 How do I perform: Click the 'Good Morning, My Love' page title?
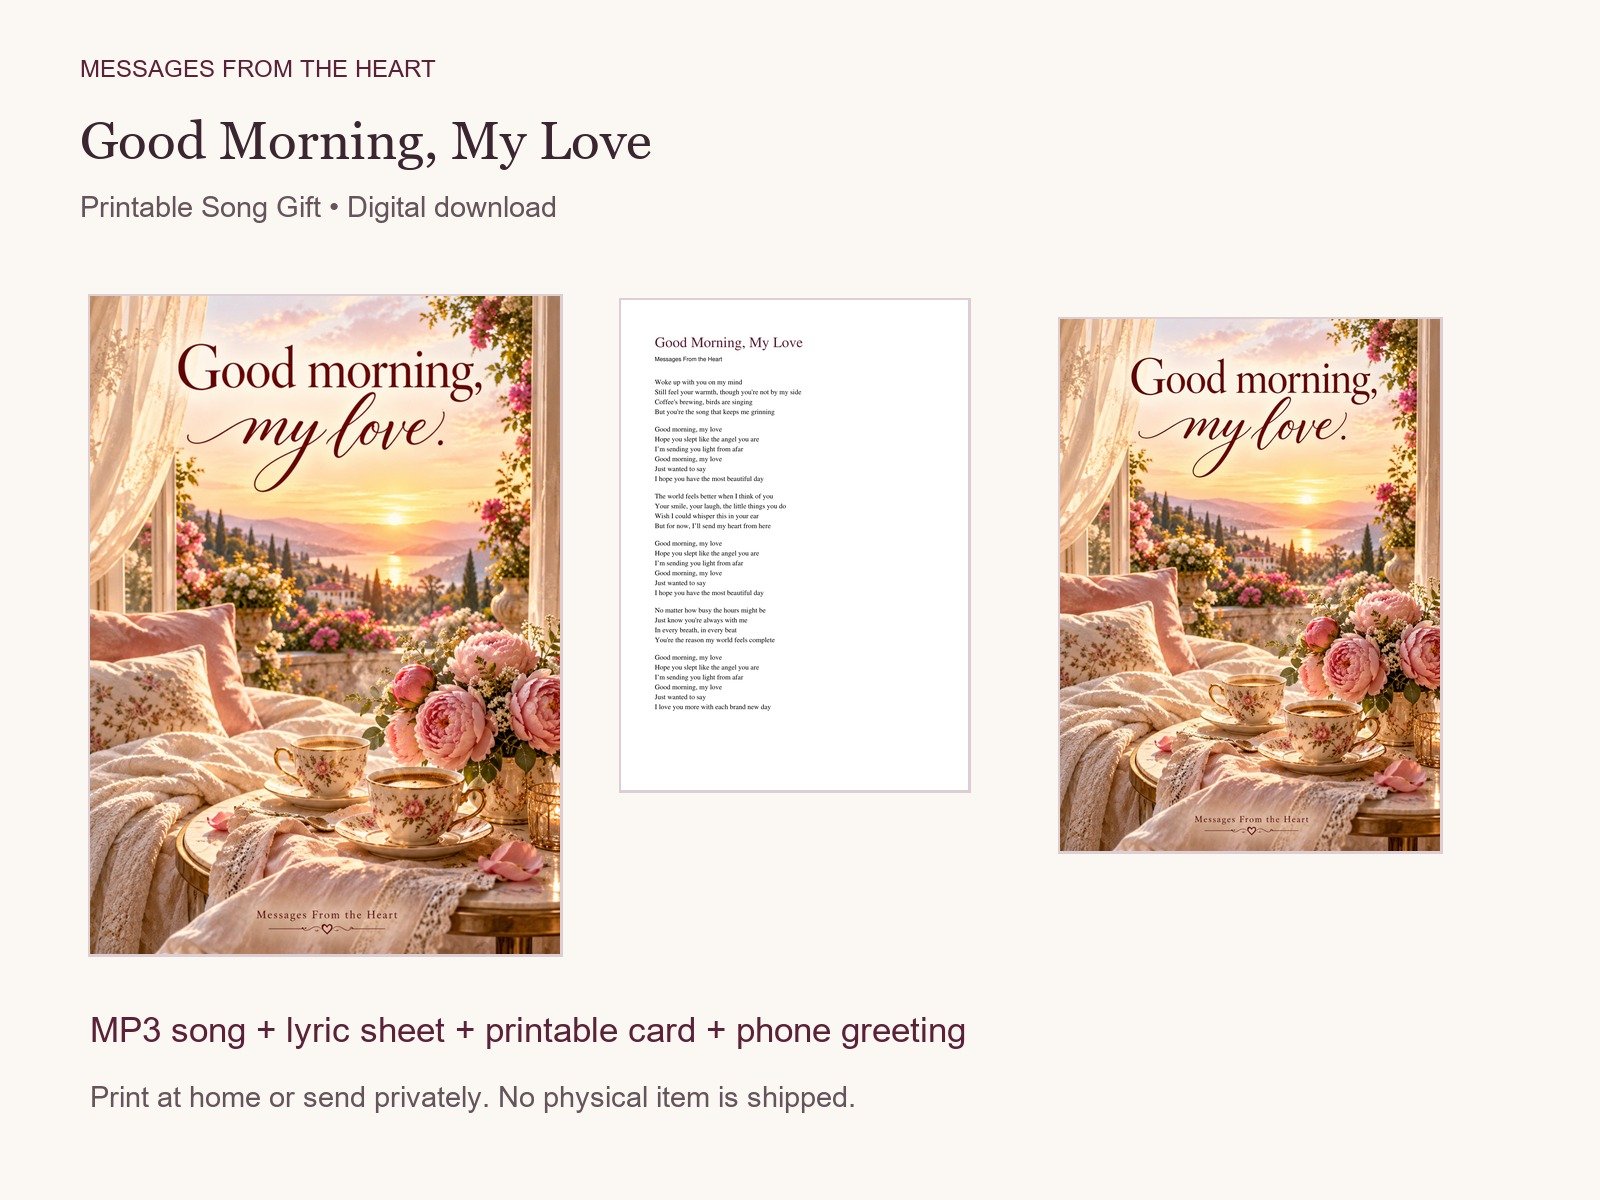(x=366, y=141)
